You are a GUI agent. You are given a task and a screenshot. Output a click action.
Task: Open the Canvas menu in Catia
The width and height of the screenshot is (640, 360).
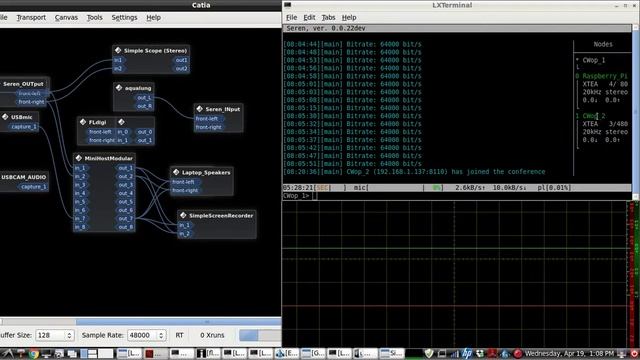coord(66,18)
